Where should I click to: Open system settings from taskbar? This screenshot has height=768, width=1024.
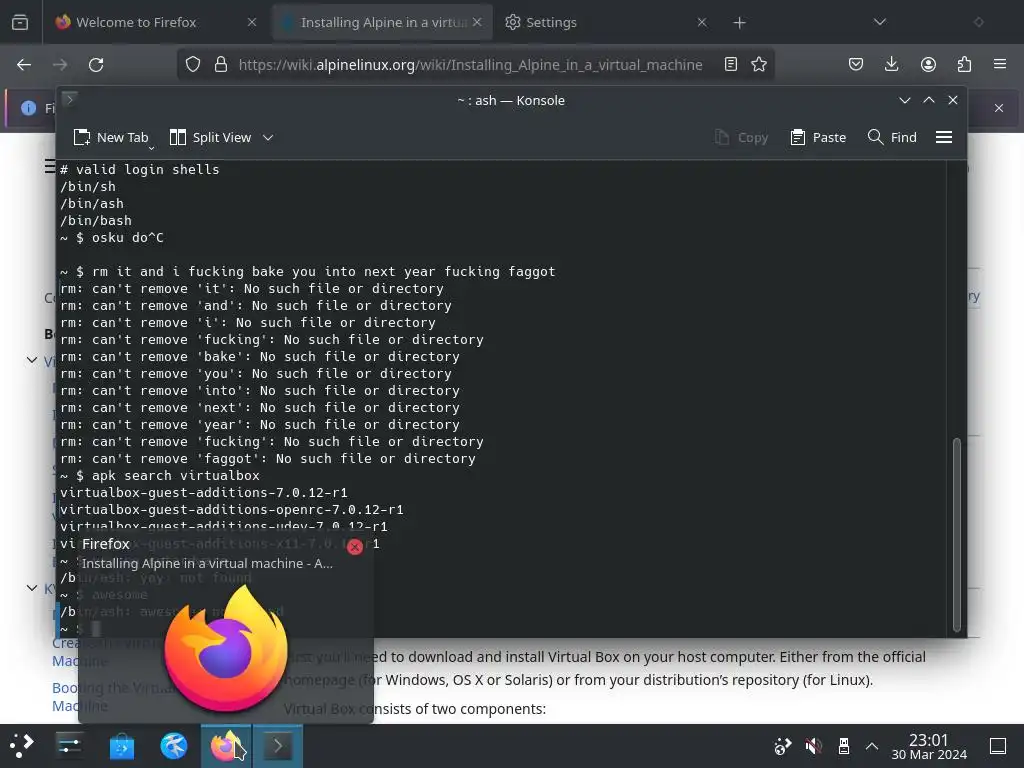coord(69,746)
